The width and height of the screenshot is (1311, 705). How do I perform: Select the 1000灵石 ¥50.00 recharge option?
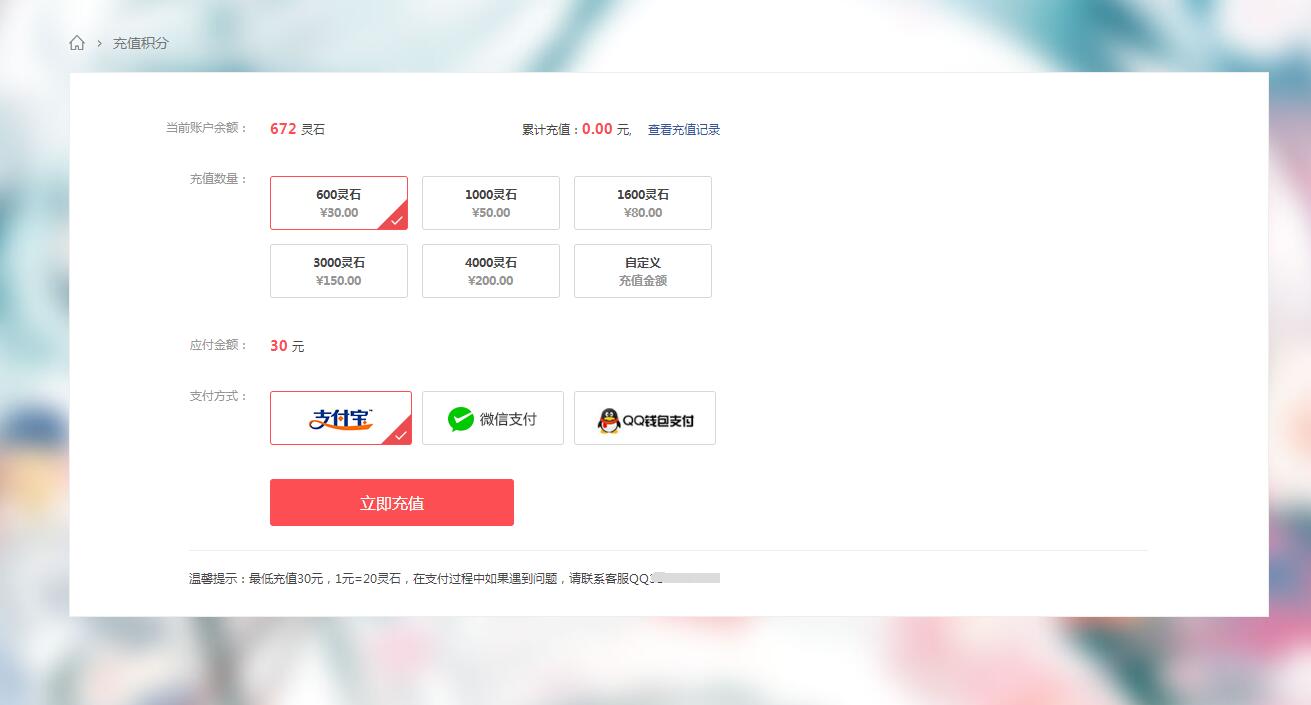pos(490,203)
